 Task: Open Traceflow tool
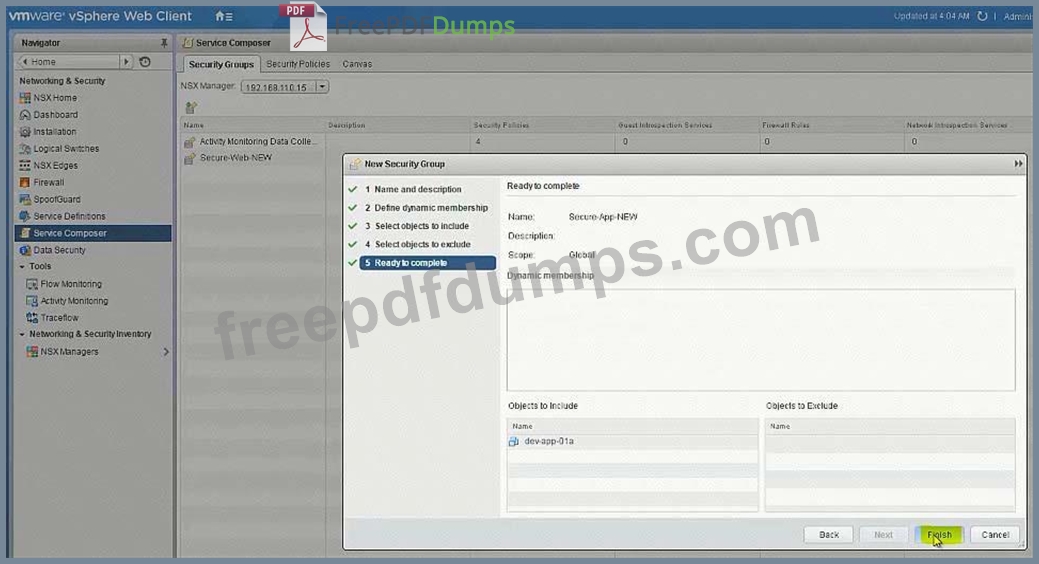pyautogui.click(x=60, y=317)
